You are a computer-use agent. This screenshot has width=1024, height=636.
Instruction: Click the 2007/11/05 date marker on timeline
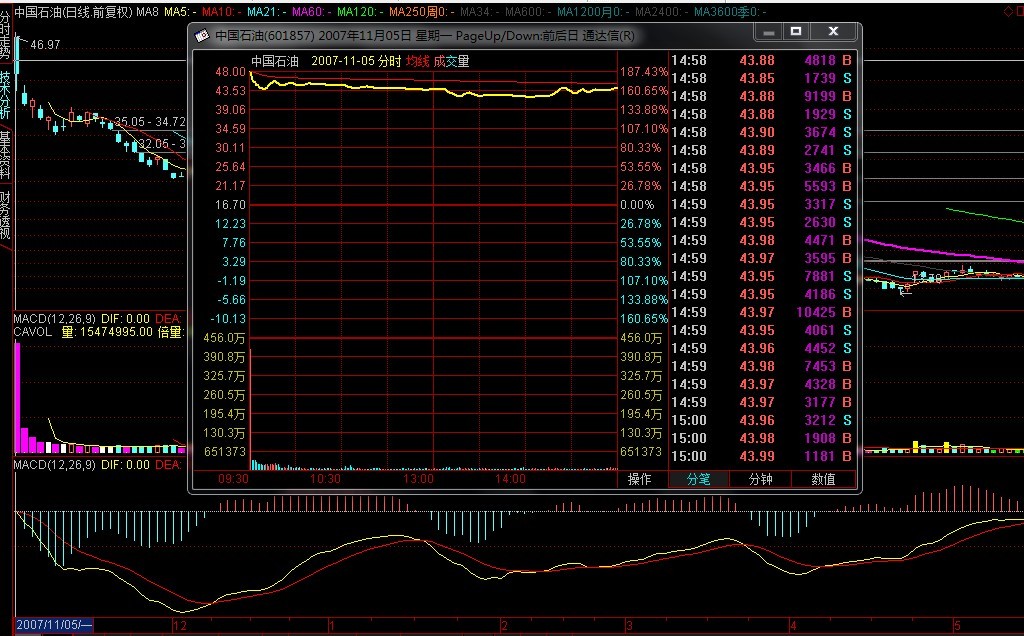pyautogui.click(x=54, y=625)
